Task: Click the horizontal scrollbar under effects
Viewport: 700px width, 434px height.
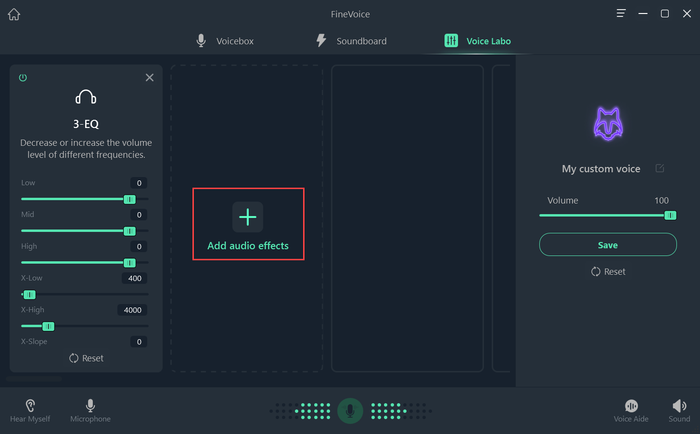Action: click(x=34, y=379)
